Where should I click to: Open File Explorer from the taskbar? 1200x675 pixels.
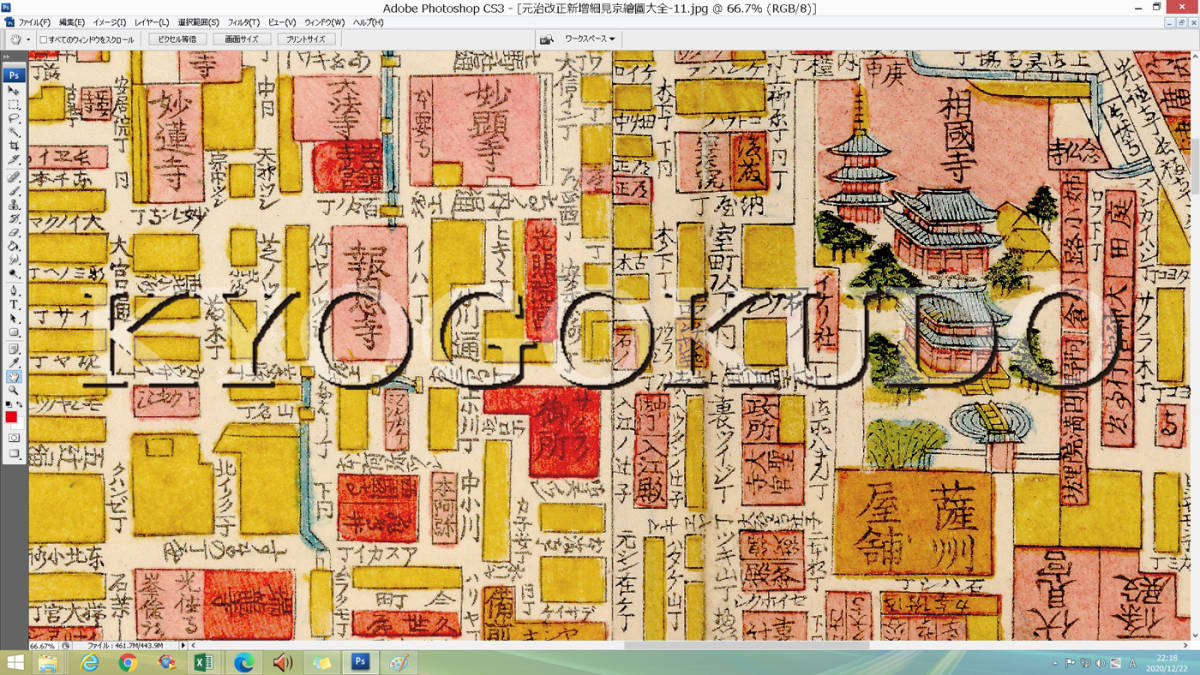coord(48,663)
